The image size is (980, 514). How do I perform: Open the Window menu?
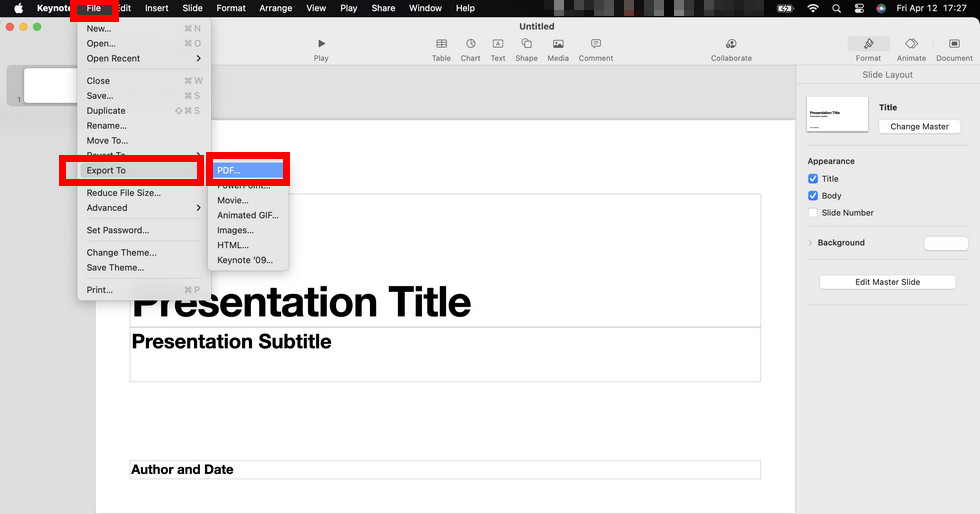click(425, 8)
